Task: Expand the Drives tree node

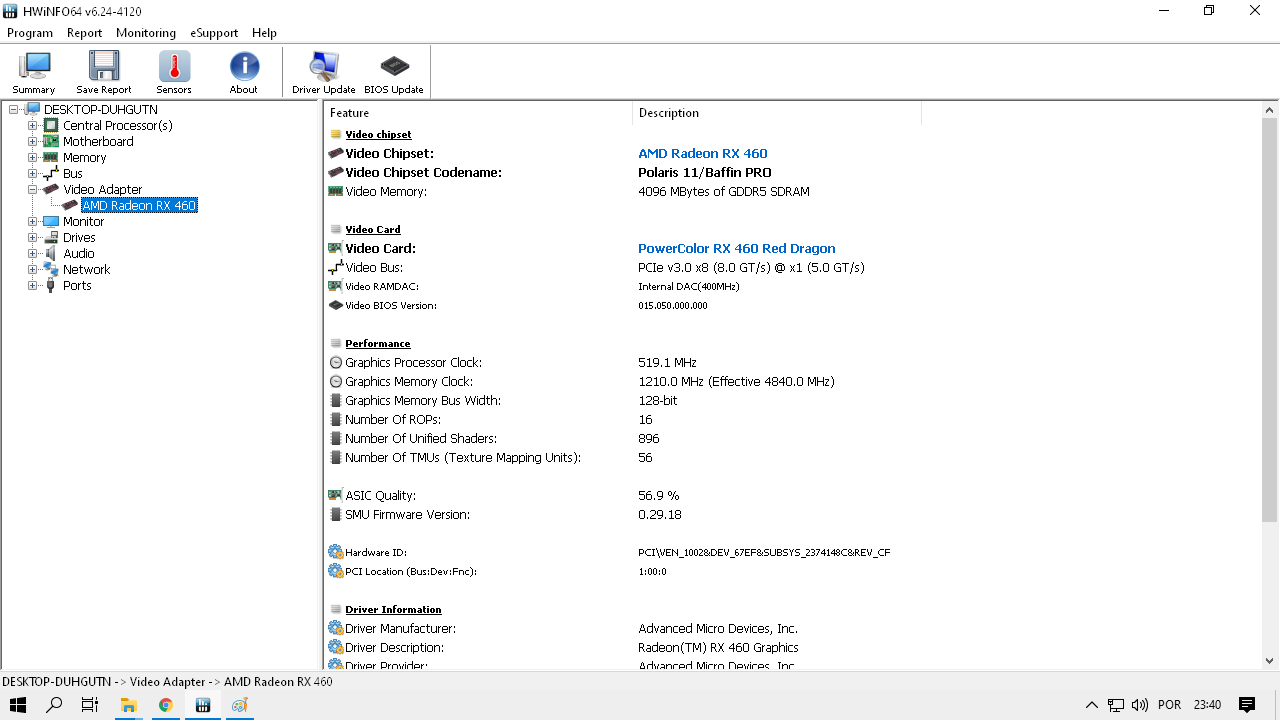Action: [33, 238]
